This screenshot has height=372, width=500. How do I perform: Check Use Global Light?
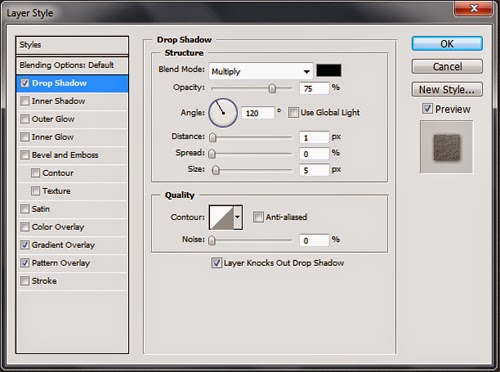tap(293, 113)
